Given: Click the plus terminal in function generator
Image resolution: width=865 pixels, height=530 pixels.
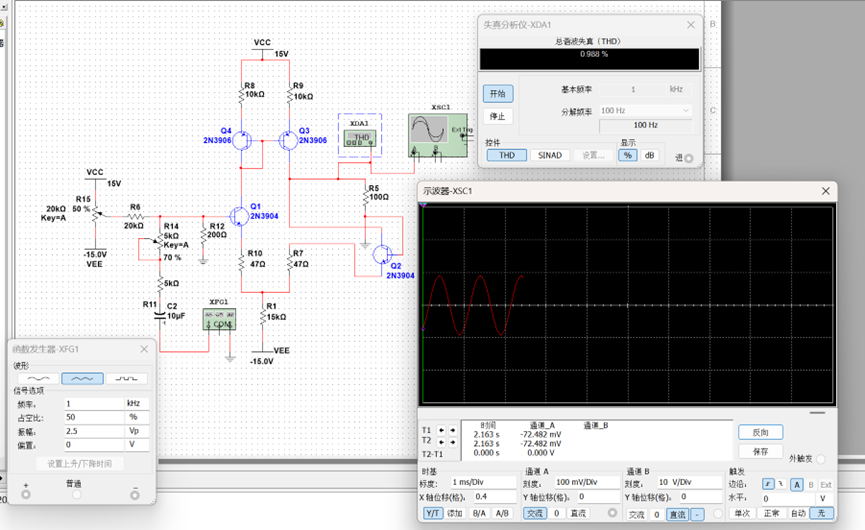Looking at the screenshot, I should click(x=26, y=495).
